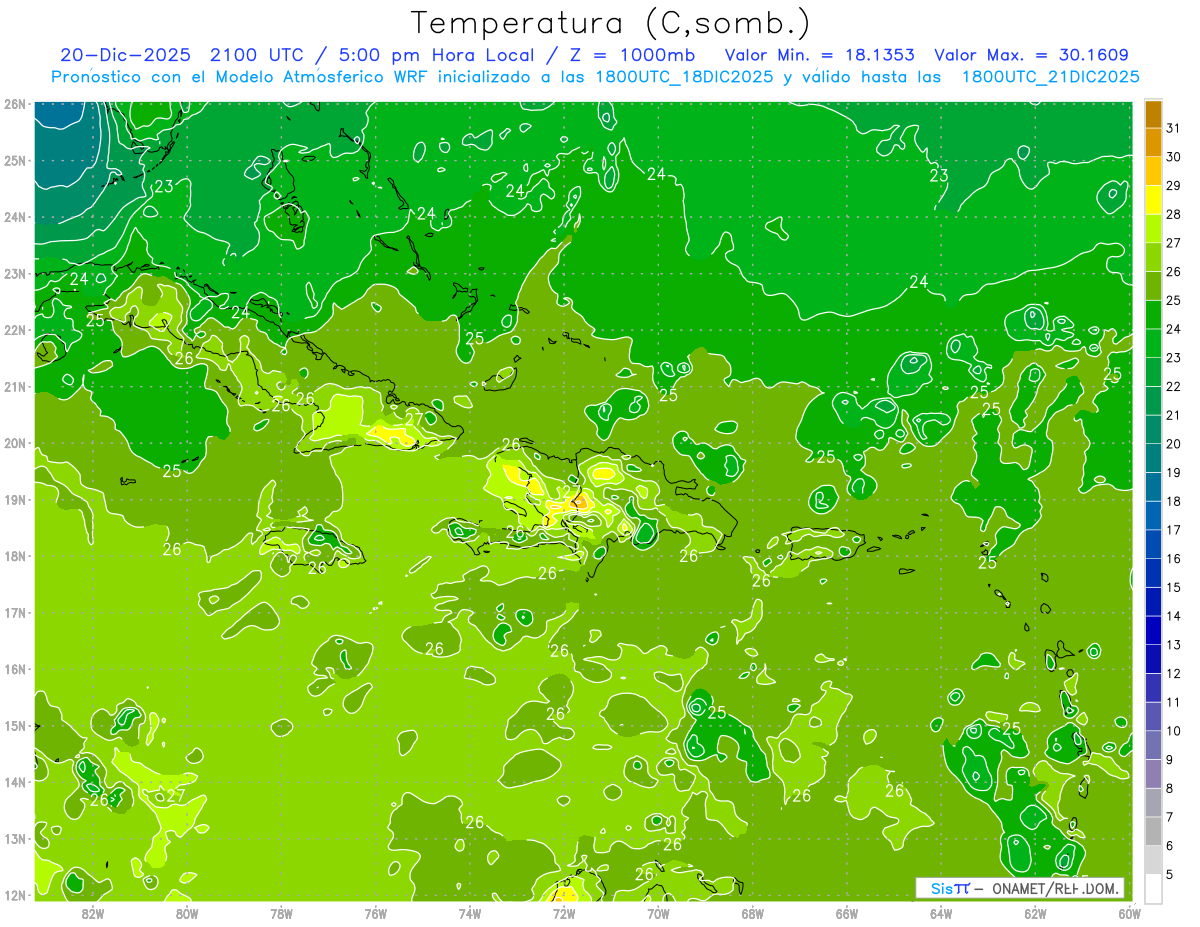
Task: Click the 72W longitude axis label
Action: tap(564, 912)
